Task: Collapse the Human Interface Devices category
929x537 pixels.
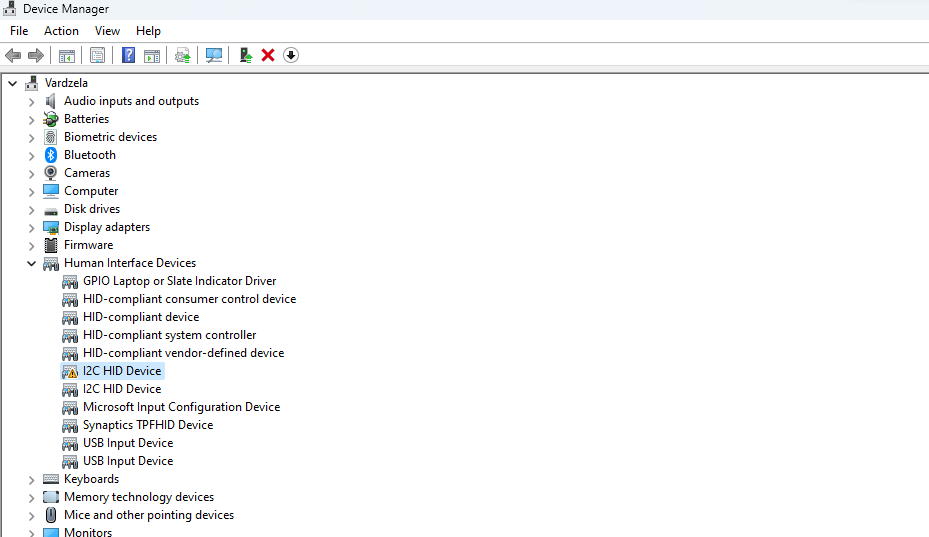Action: [x=31, y=264]
